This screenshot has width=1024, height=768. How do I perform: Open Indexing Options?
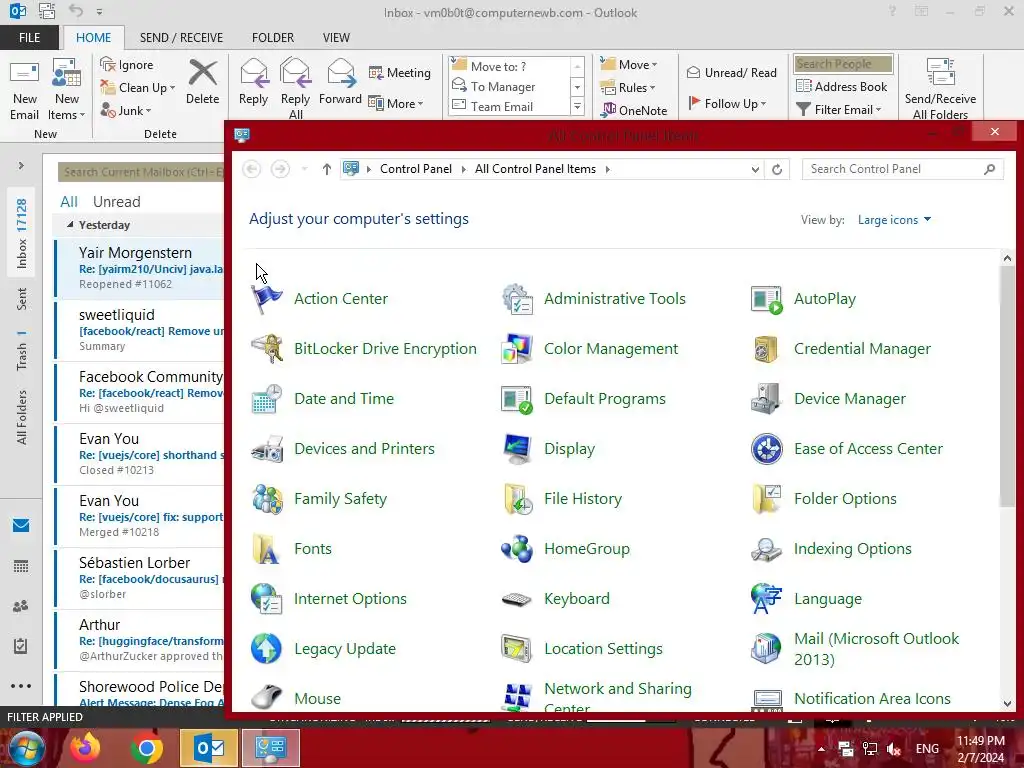831,549
